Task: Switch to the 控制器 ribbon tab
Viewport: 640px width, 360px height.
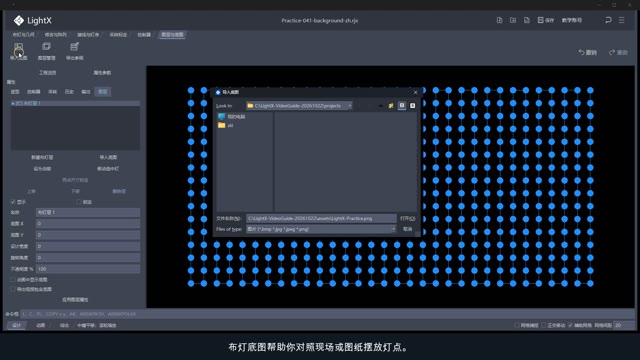Action: (x=144, y=35)
